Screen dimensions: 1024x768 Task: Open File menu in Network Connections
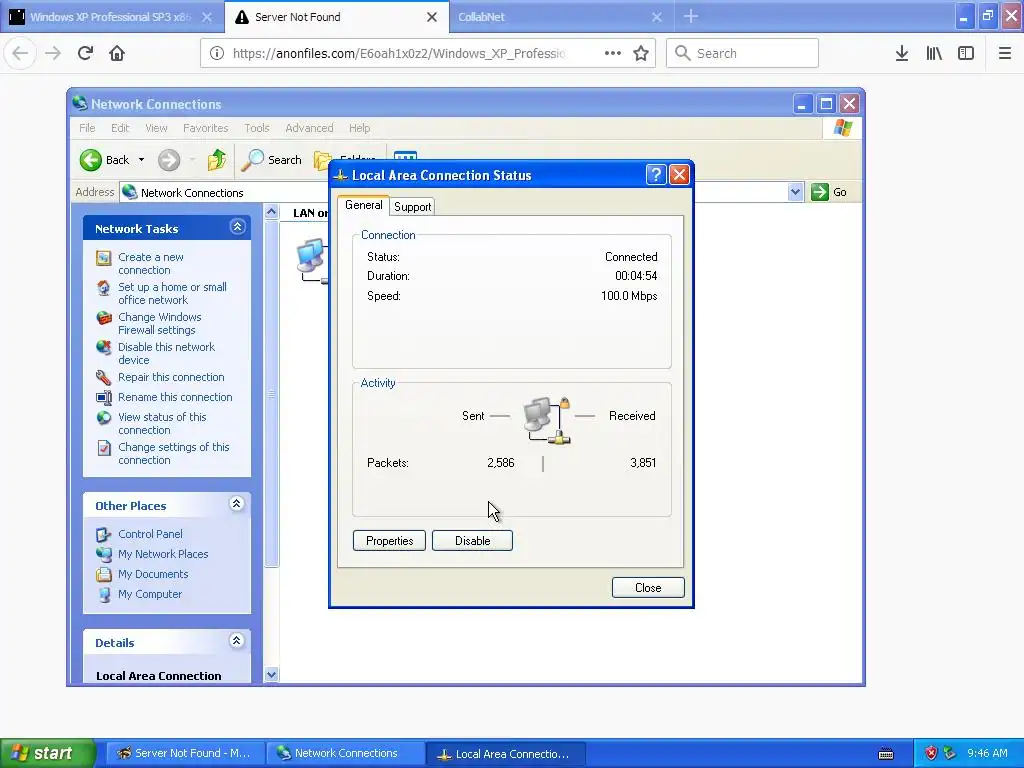87,128
